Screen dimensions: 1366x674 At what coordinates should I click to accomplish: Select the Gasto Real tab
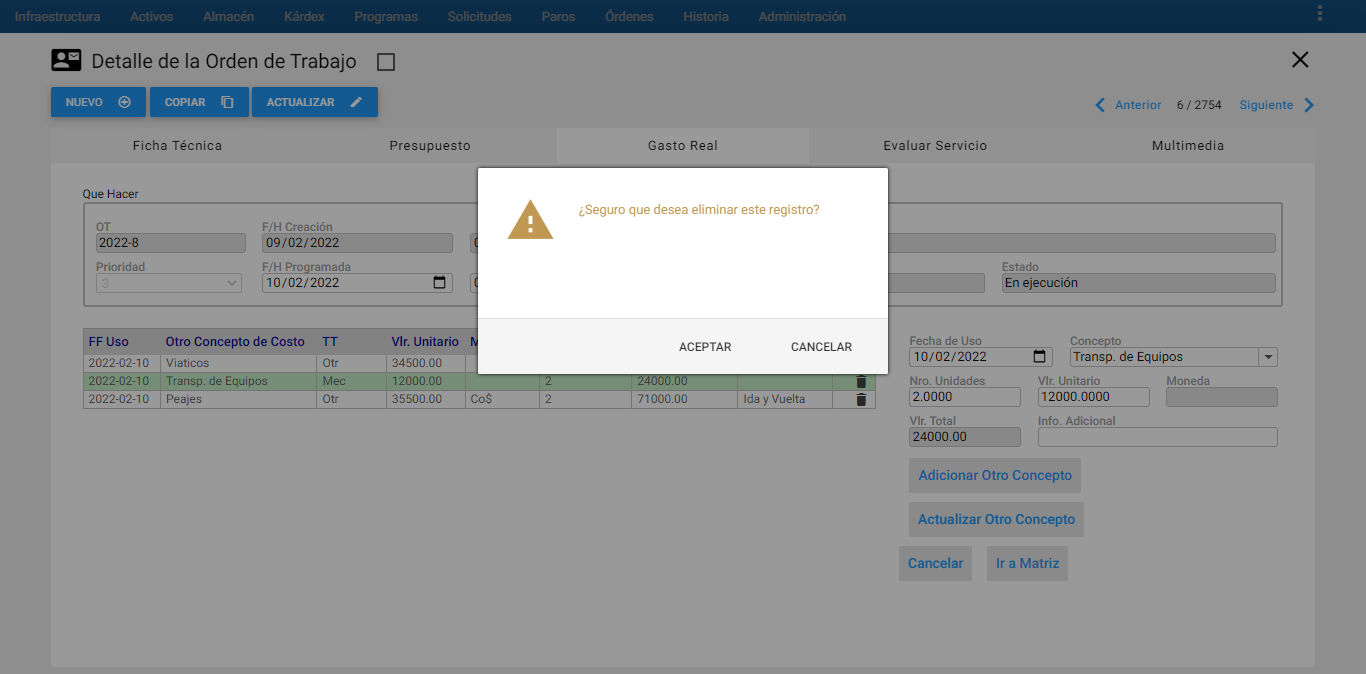coord(683,145)
